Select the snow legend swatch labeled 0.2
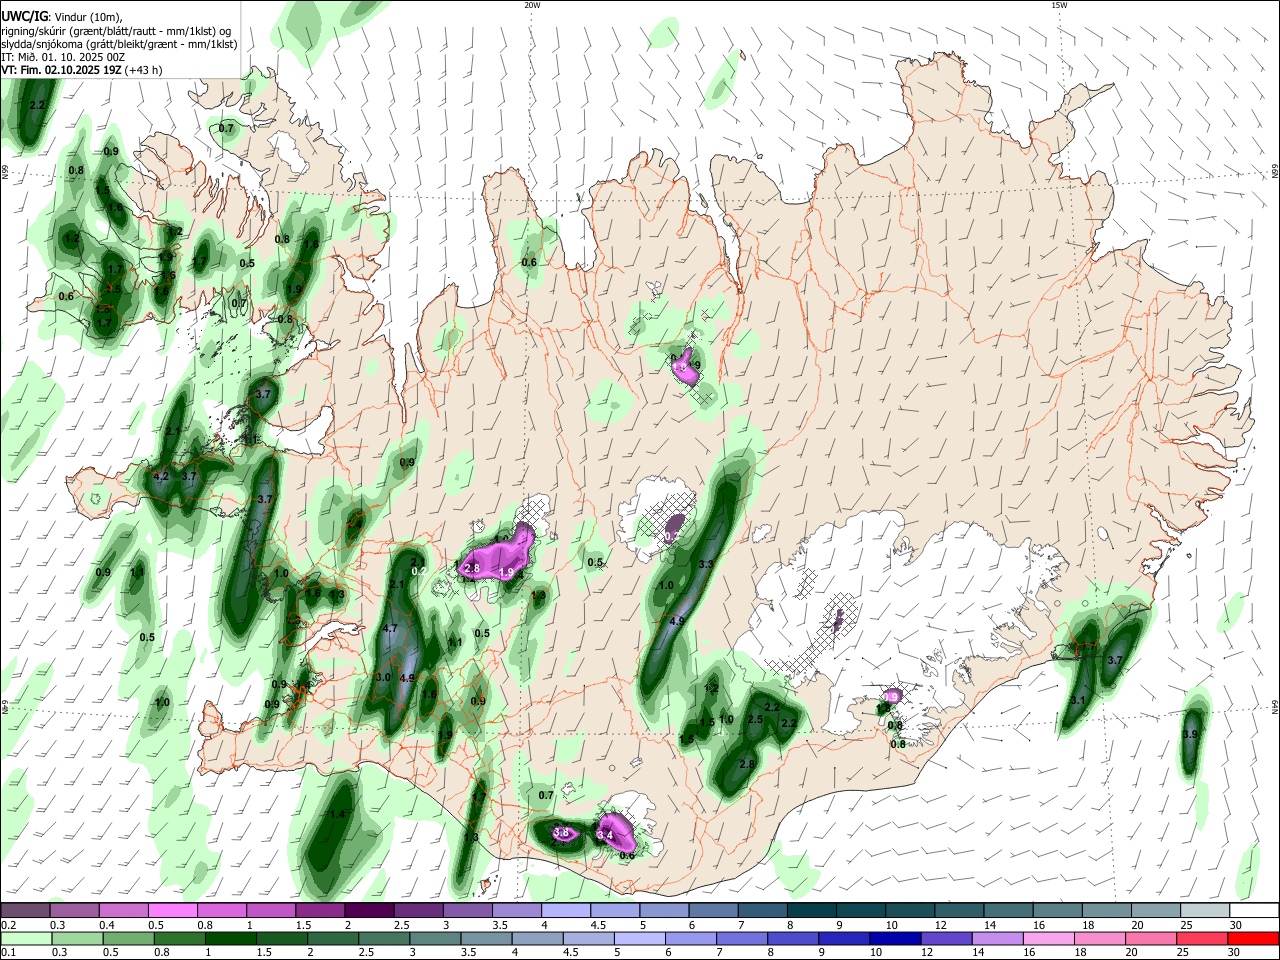Viewport: 1280px width, 960px height. click(x=25, y=910)
